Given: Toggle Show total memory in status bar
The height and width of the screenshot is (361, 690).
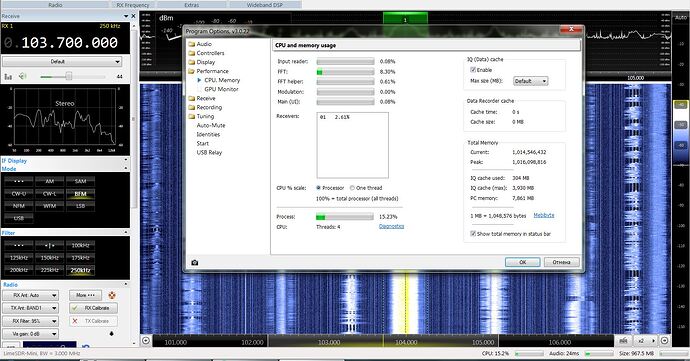Looking at the screenshot, I should pyautogui.click(x=473, y=234).
